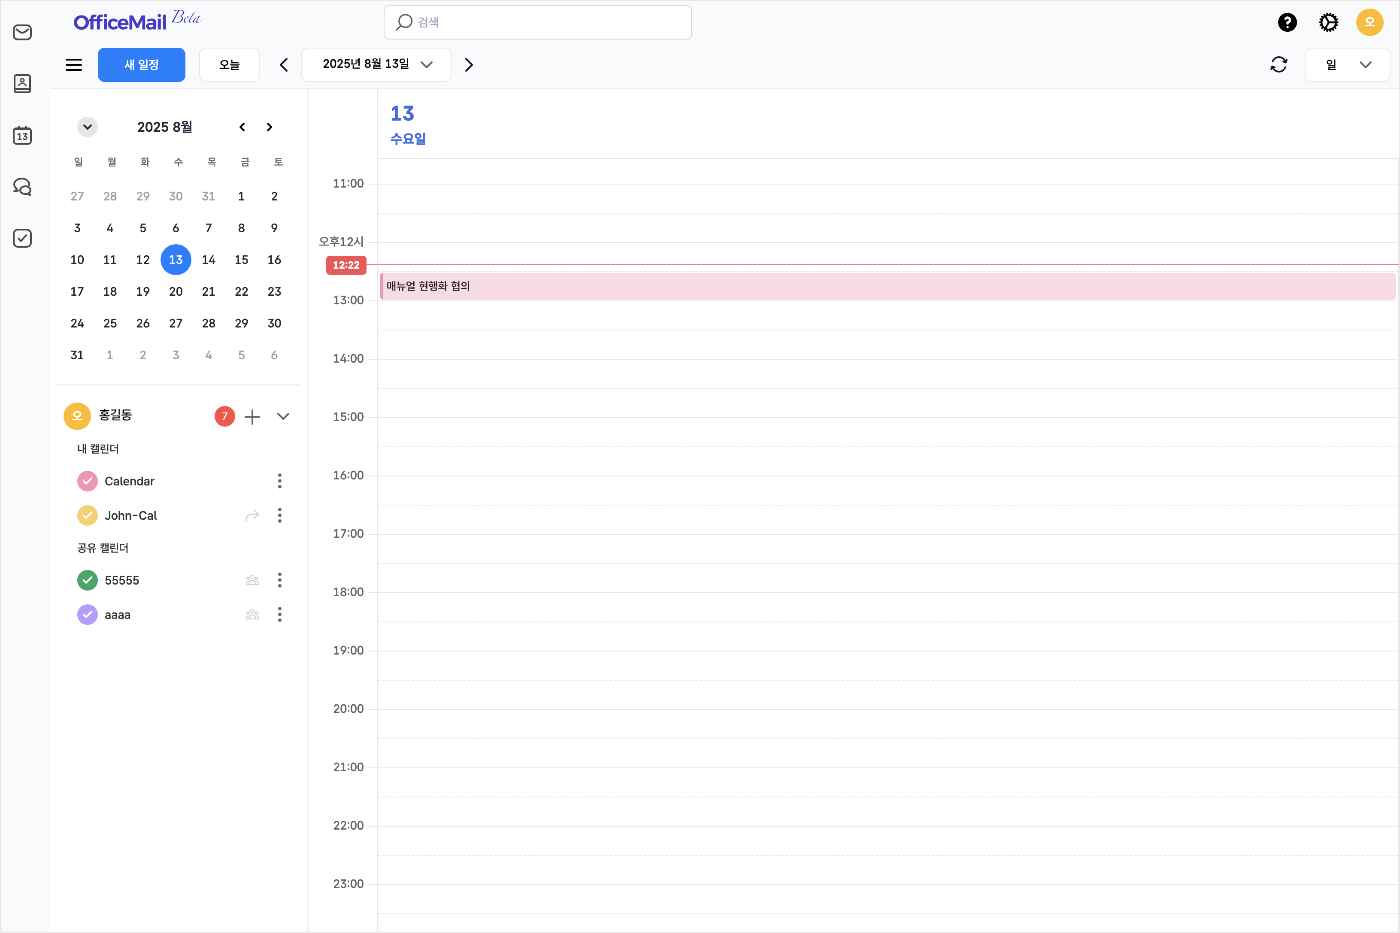Select August 31 in mini calendar
The width and height of the screenshot is (1400, 933).
click(x=77, y=355)
